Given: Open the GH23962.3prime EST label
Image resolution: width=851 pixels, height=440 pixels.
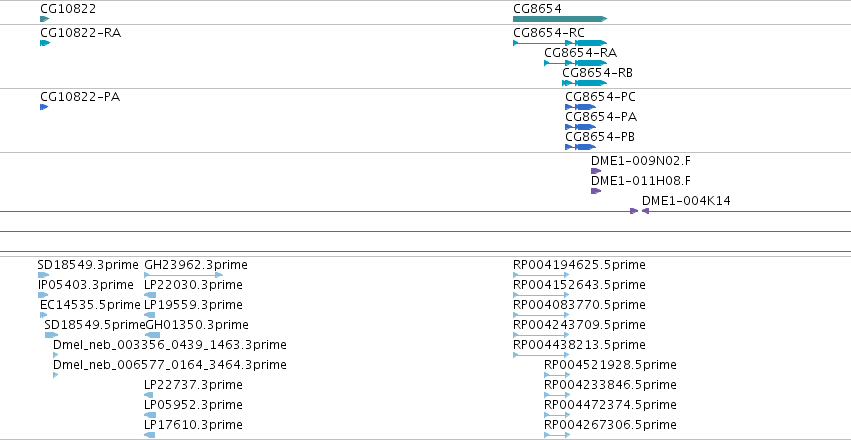Looking at the screenshot, I should tap(196, 265).
